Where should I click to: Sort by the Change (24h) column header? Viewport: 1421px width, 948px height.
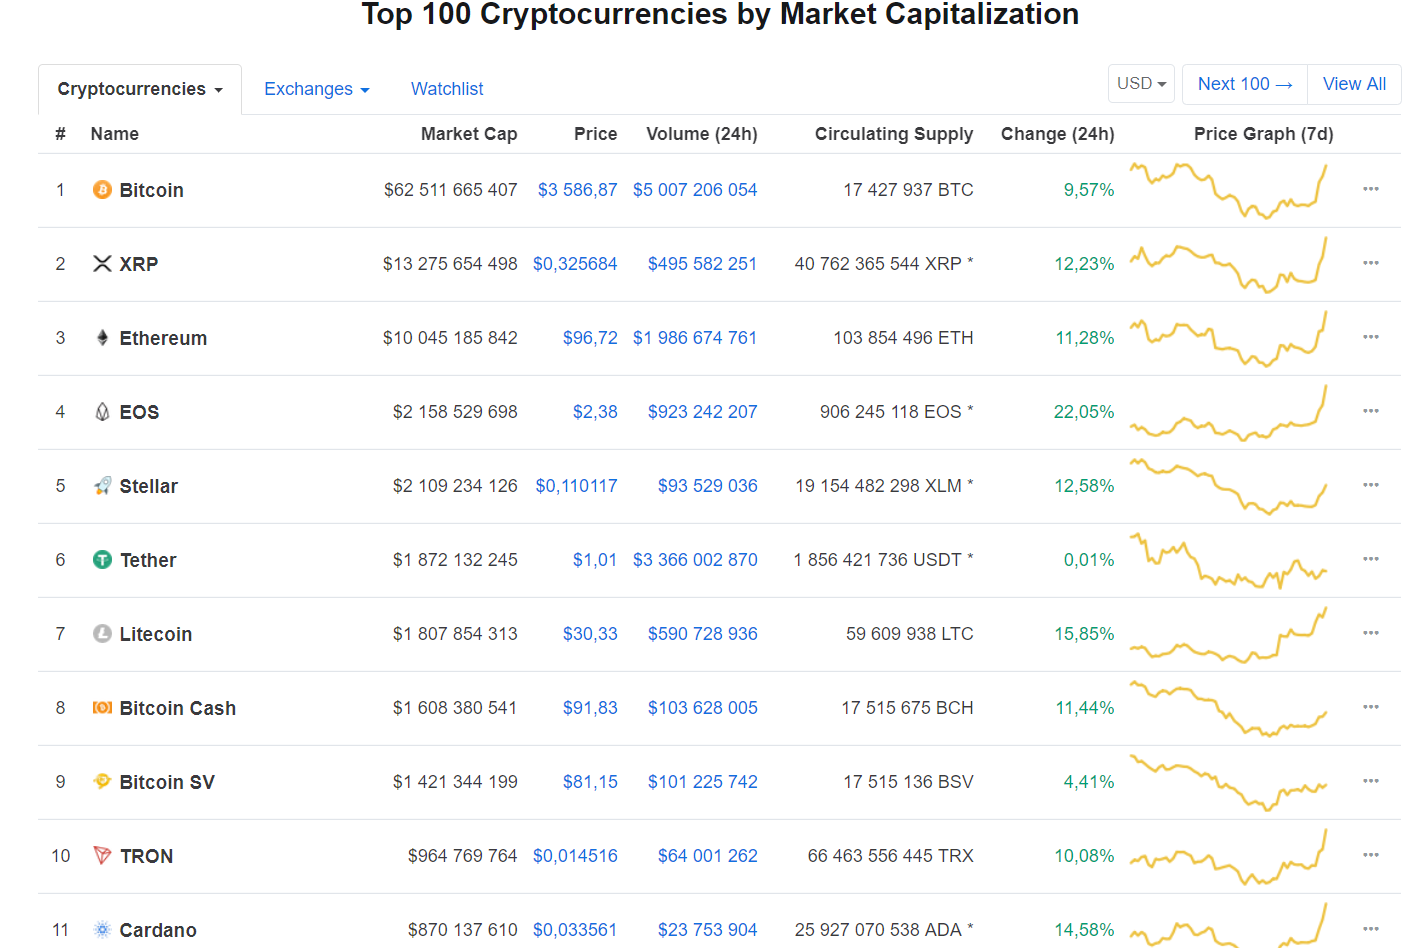(x=1058, y=134)
